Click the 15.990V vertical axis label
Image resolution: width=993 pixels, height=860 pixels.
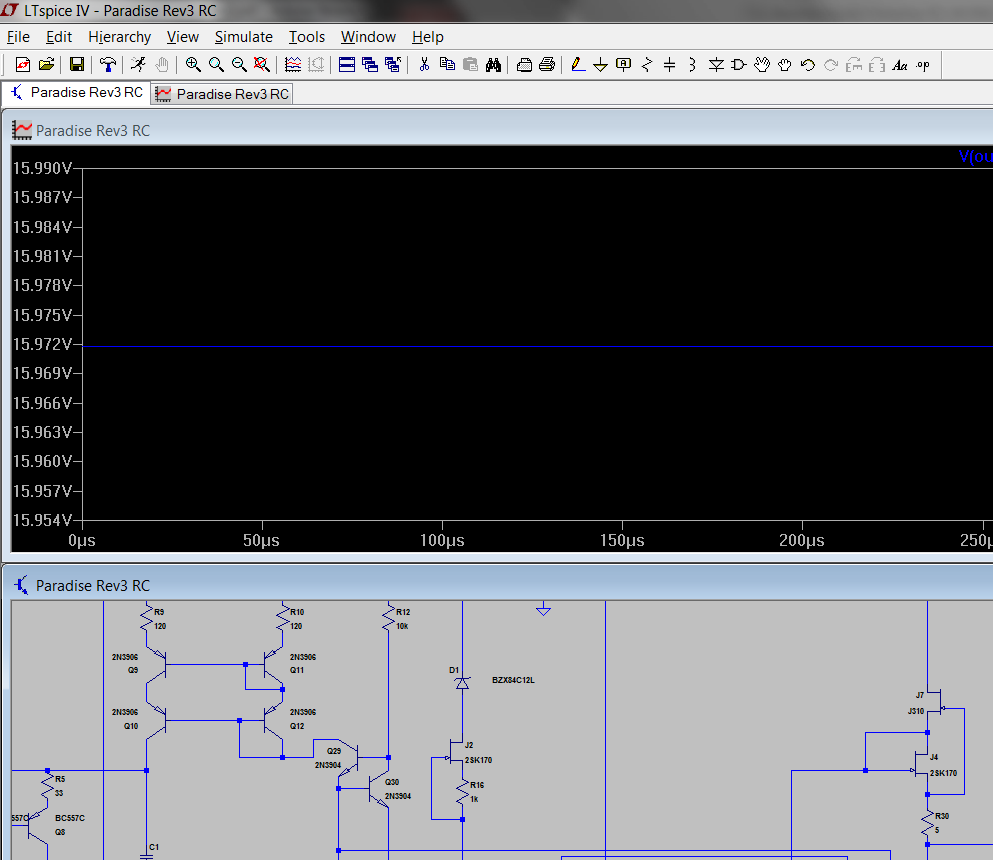tap(42, 168)
